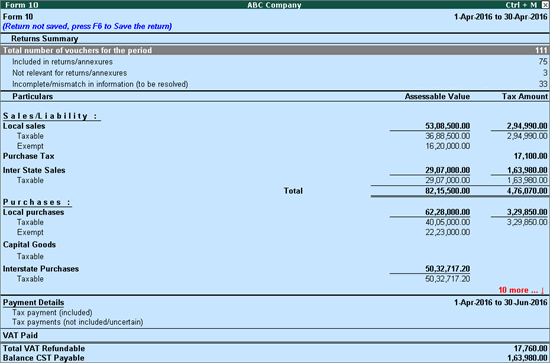This screenshot has width=550, height=363.
Task: Select Taxable under Local sales
Action: click(275, 136)
